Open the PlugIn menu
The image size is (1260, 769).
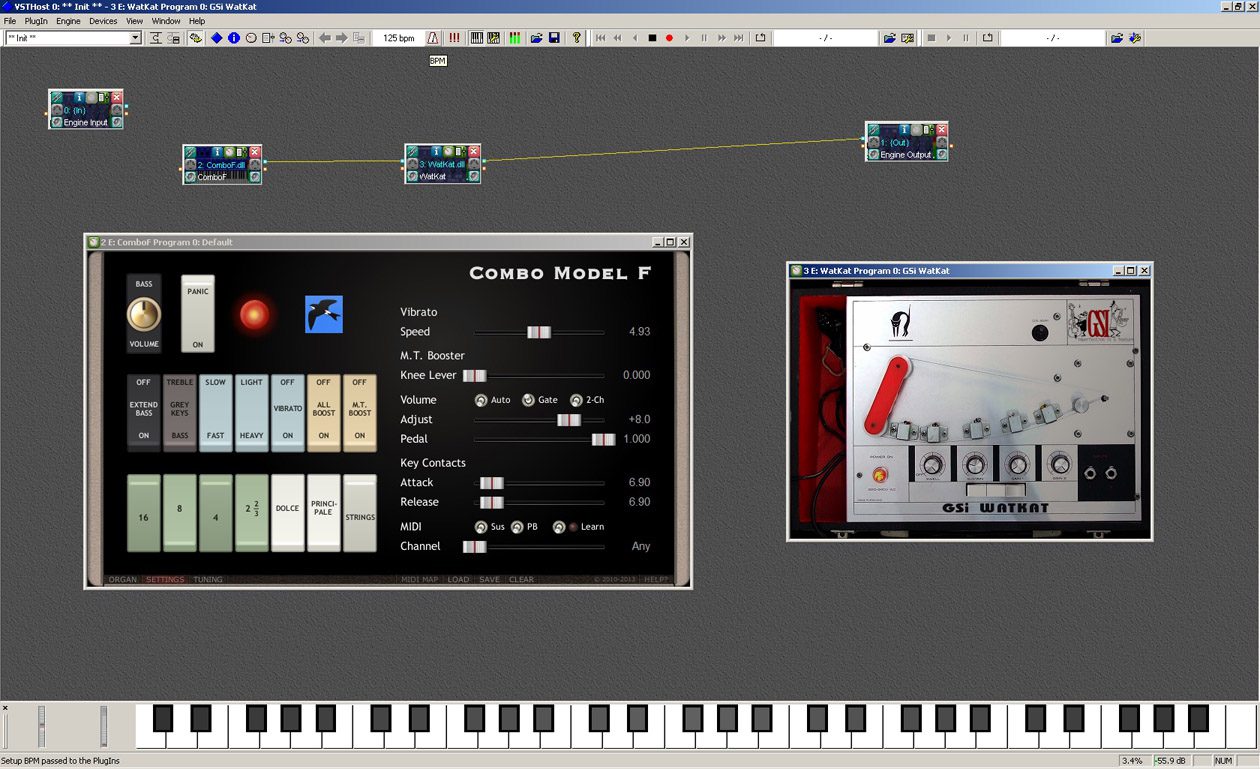35,21
